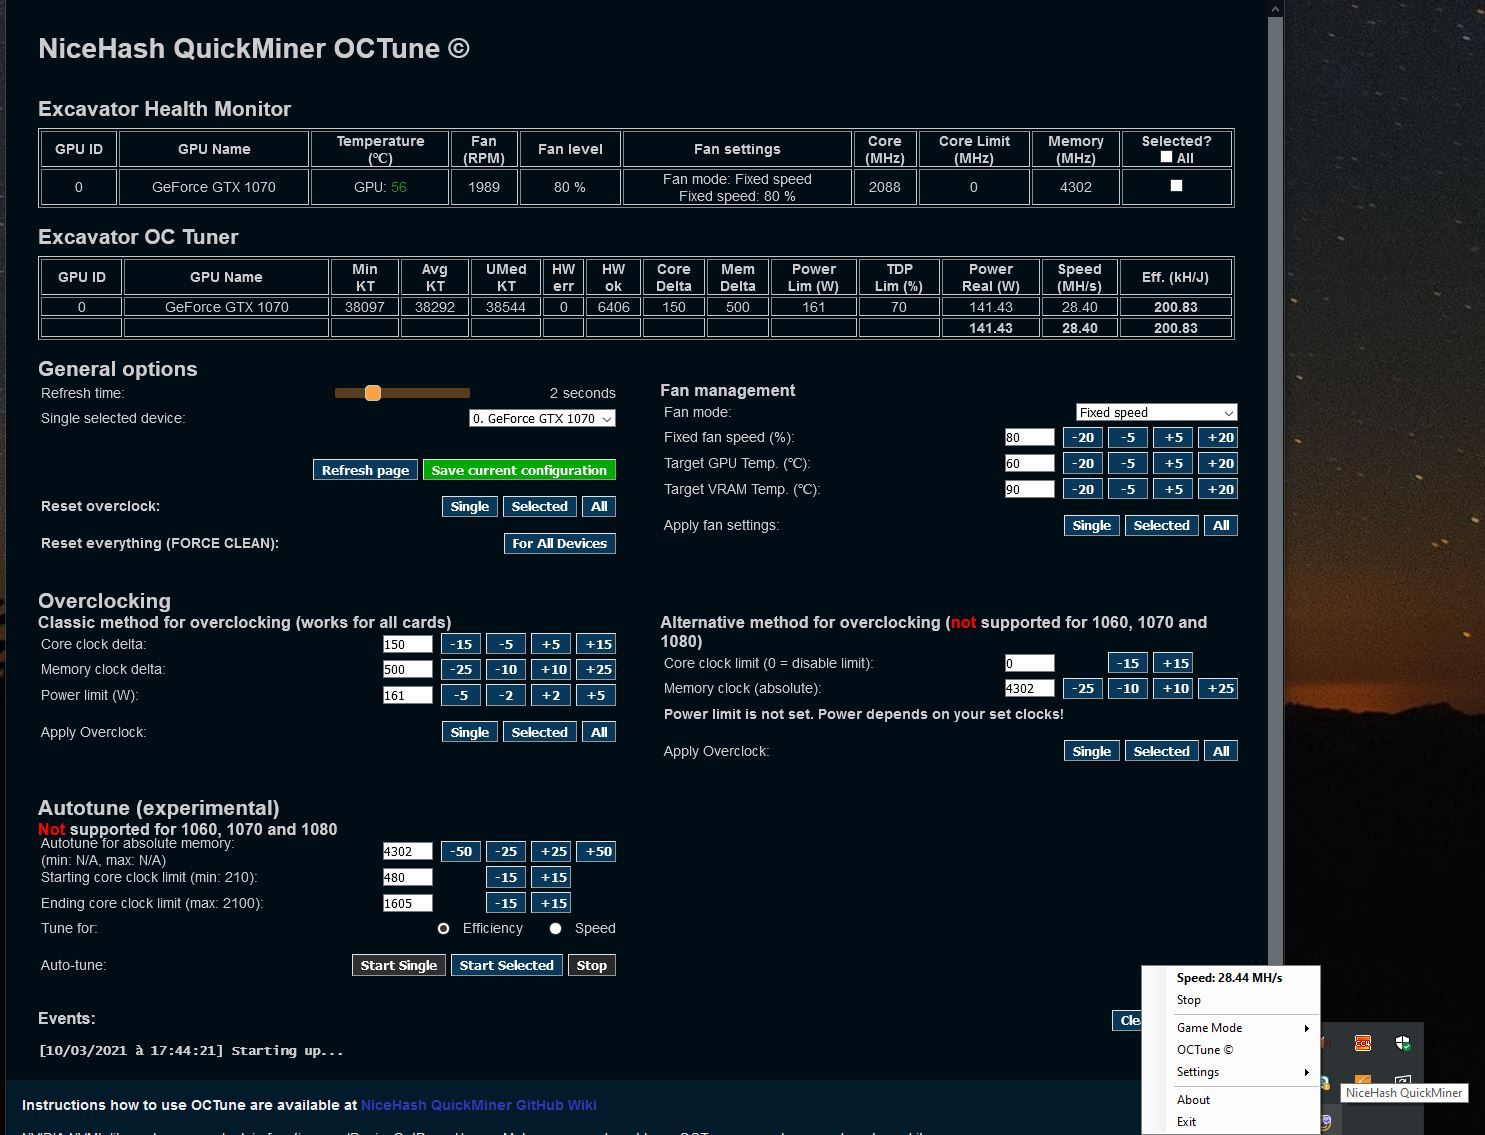This screenshot has width=1485, height=1135.
Task: Check the GPU 0 GeForce GTX 1070 selected box
Action: coord(1176,186)
